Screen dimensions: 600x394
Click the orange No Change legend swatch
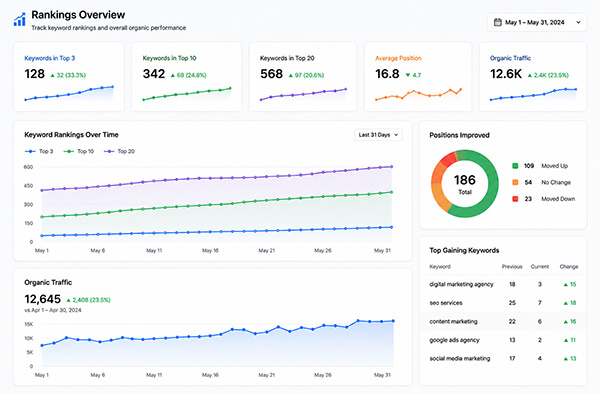[x=515, y=182]
